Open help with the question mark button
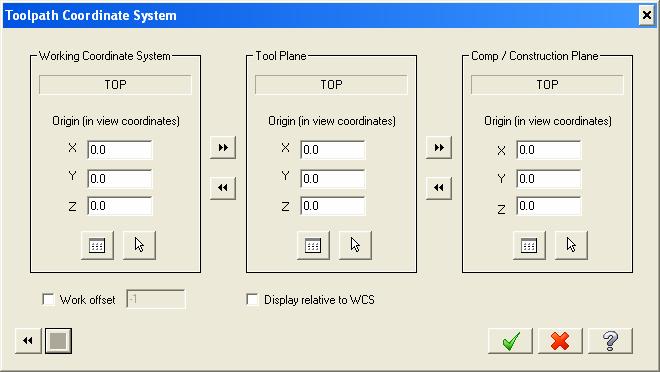 [x=610, y=341]
